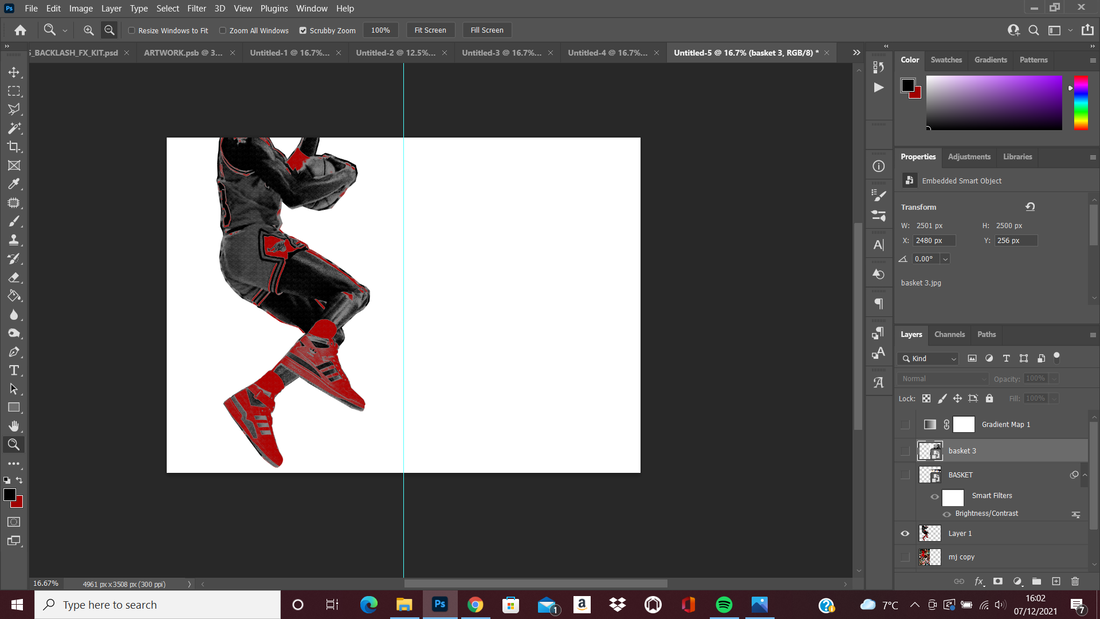Enable Zoom All Windows checkbox

(x=222, y=31)
